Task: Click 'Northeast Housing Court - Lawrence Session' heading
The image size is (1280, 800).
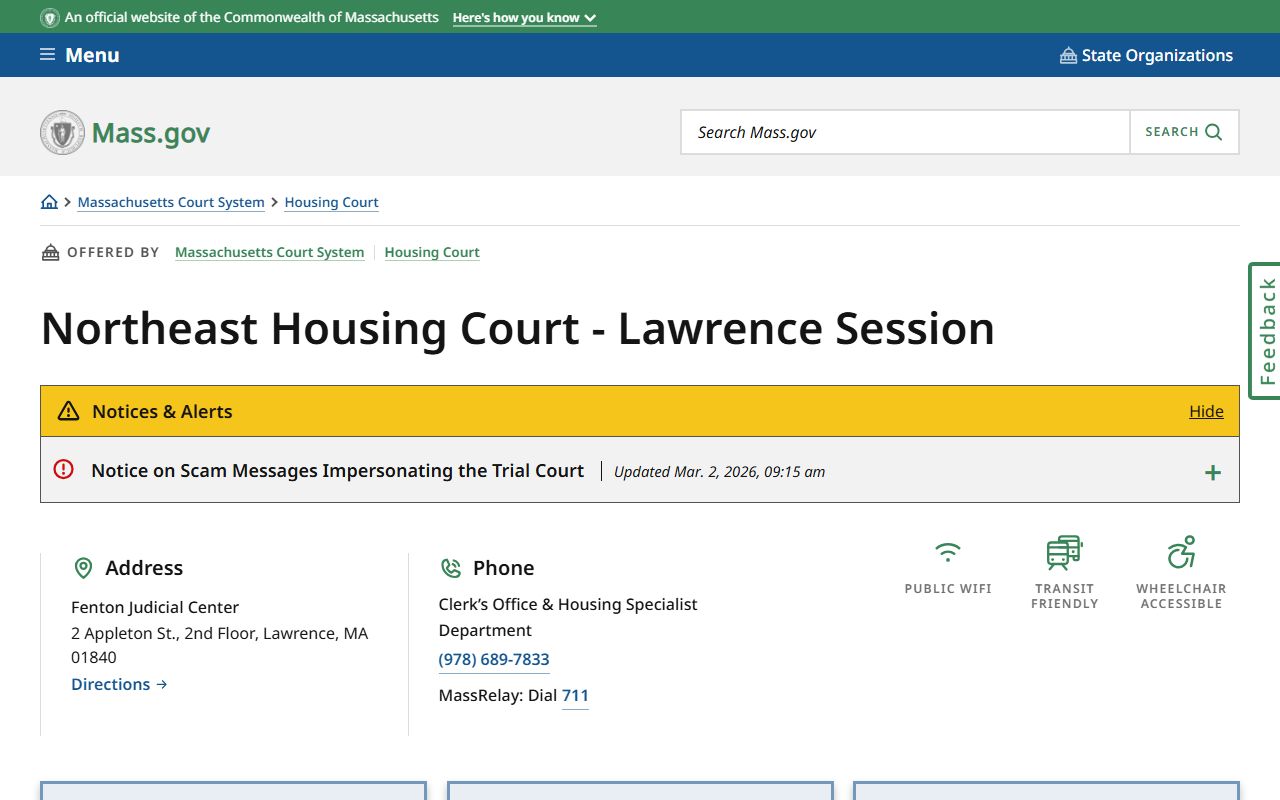Action: click(518, 329)
